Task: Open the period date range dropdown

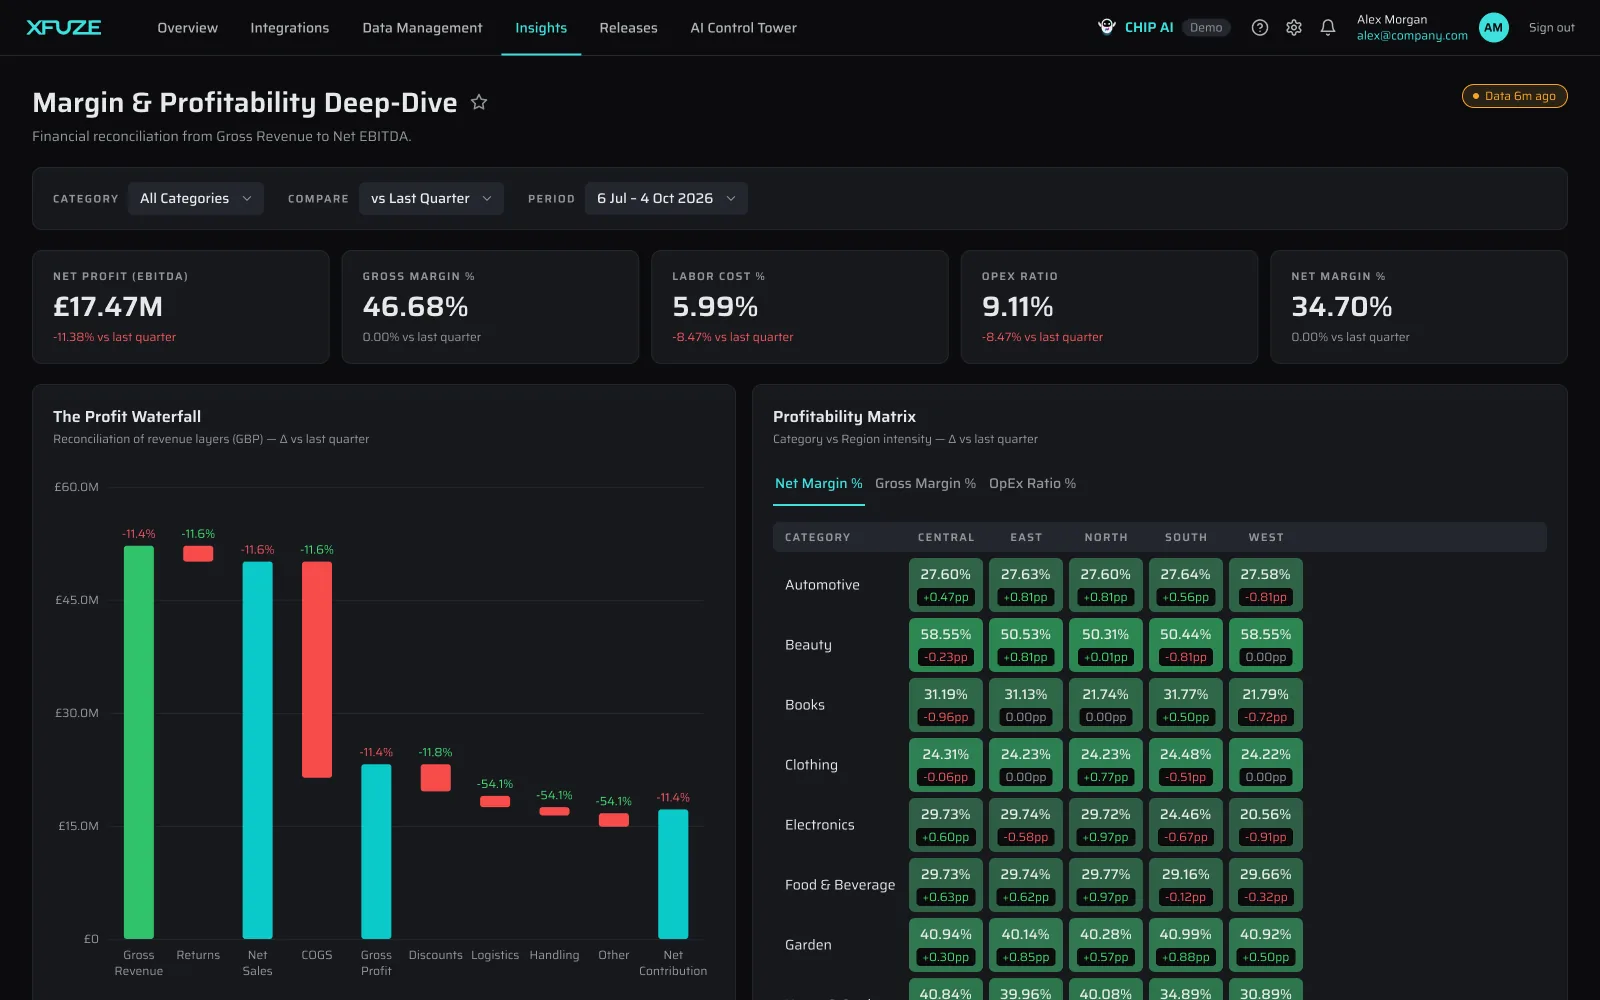Action: coord(666,198)
